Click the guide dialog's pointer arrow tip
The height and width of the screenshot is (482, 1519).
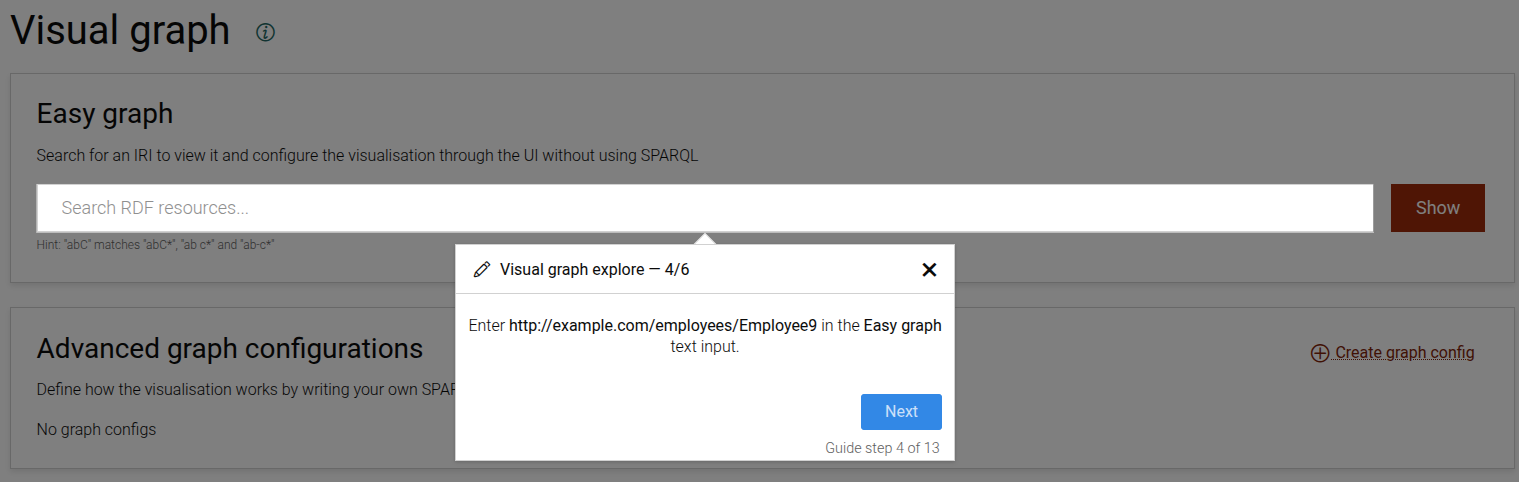coord(705,237)
